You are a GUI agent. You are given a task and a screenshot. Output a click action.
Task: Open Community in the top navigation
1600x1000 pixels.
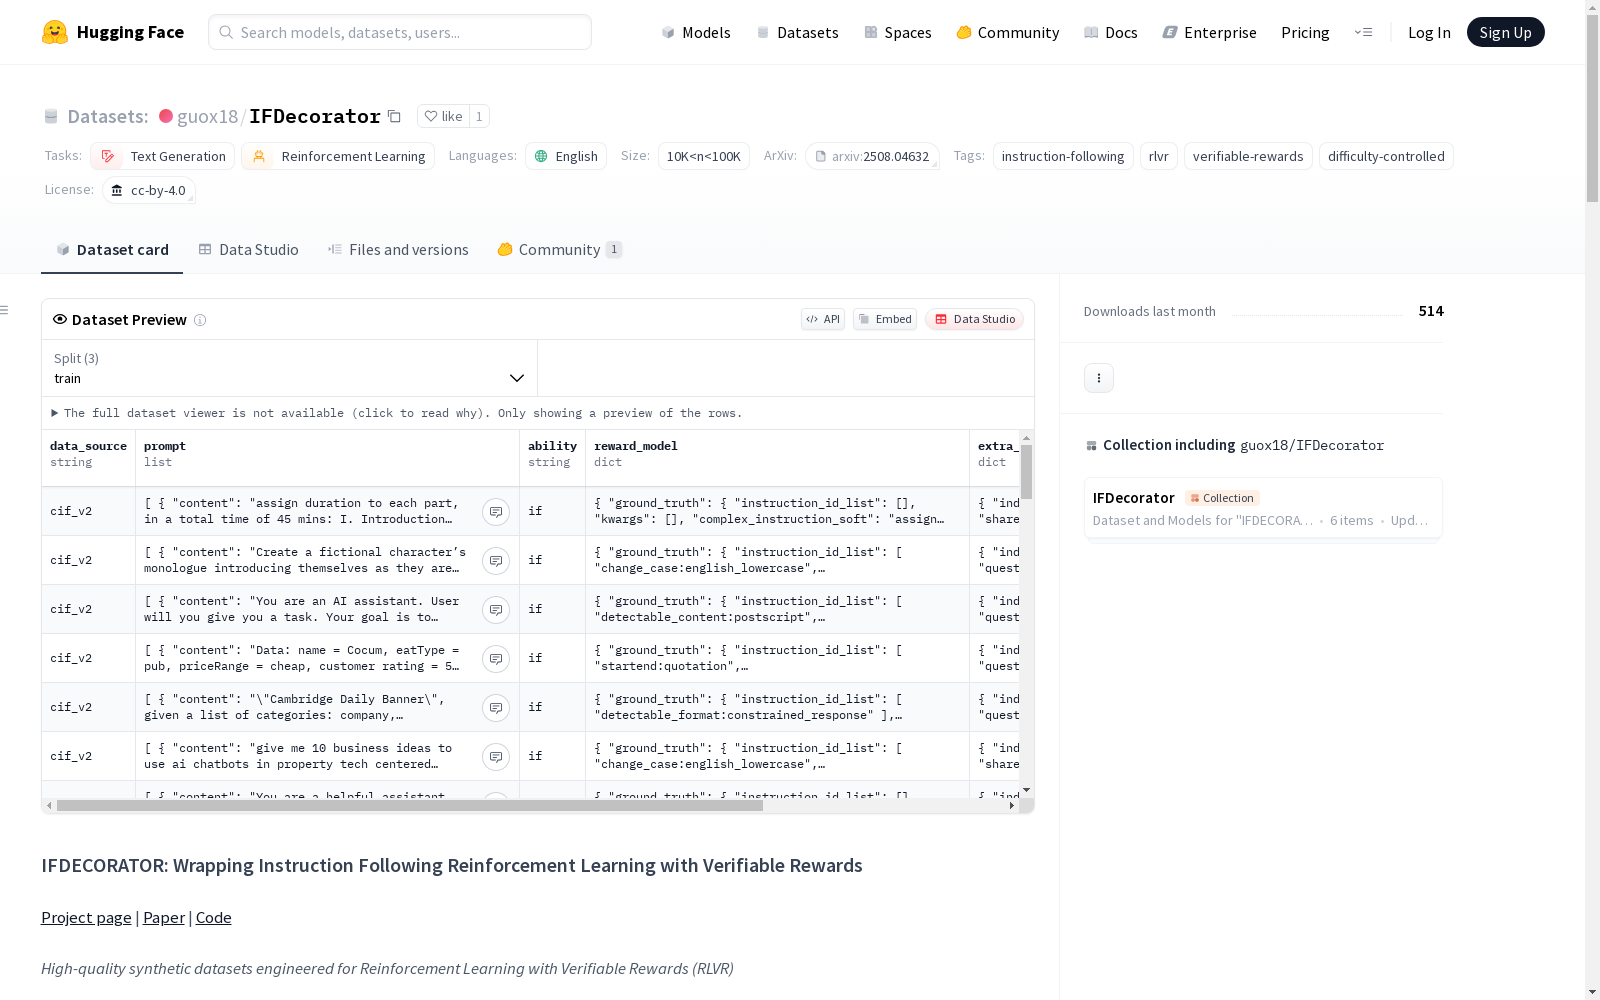click(x=1008, y=32)
